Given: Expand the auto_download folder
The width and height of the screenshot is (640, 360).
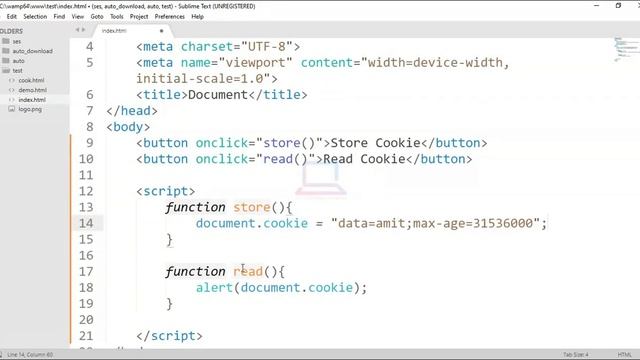Looking at the screenshot, I should point(33,51).
